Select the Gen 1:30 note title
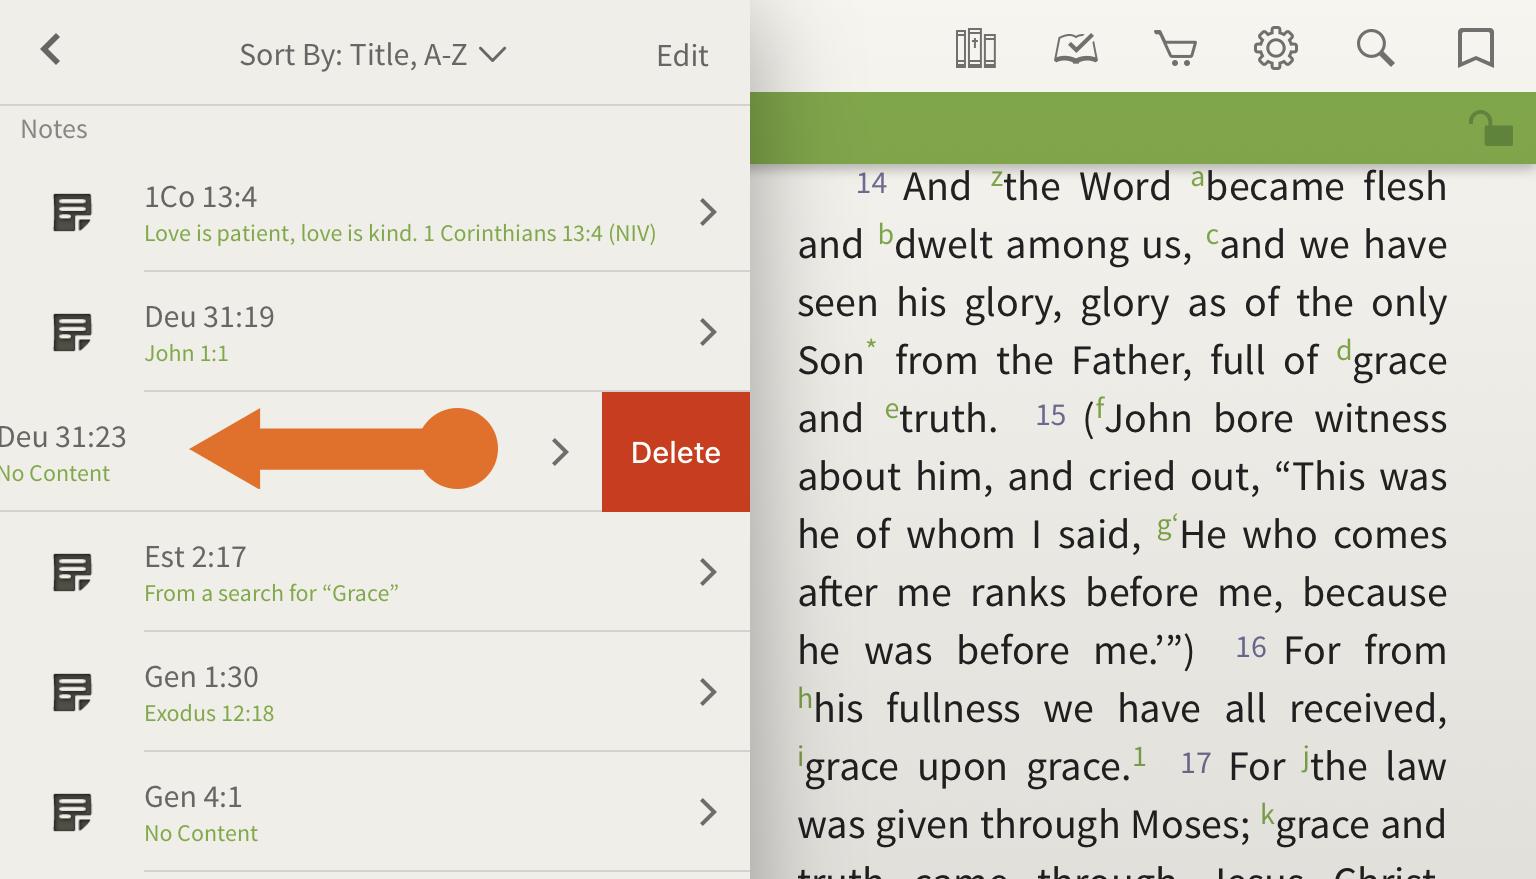This screenshot has height=879, width=1536. pos(201,677)
